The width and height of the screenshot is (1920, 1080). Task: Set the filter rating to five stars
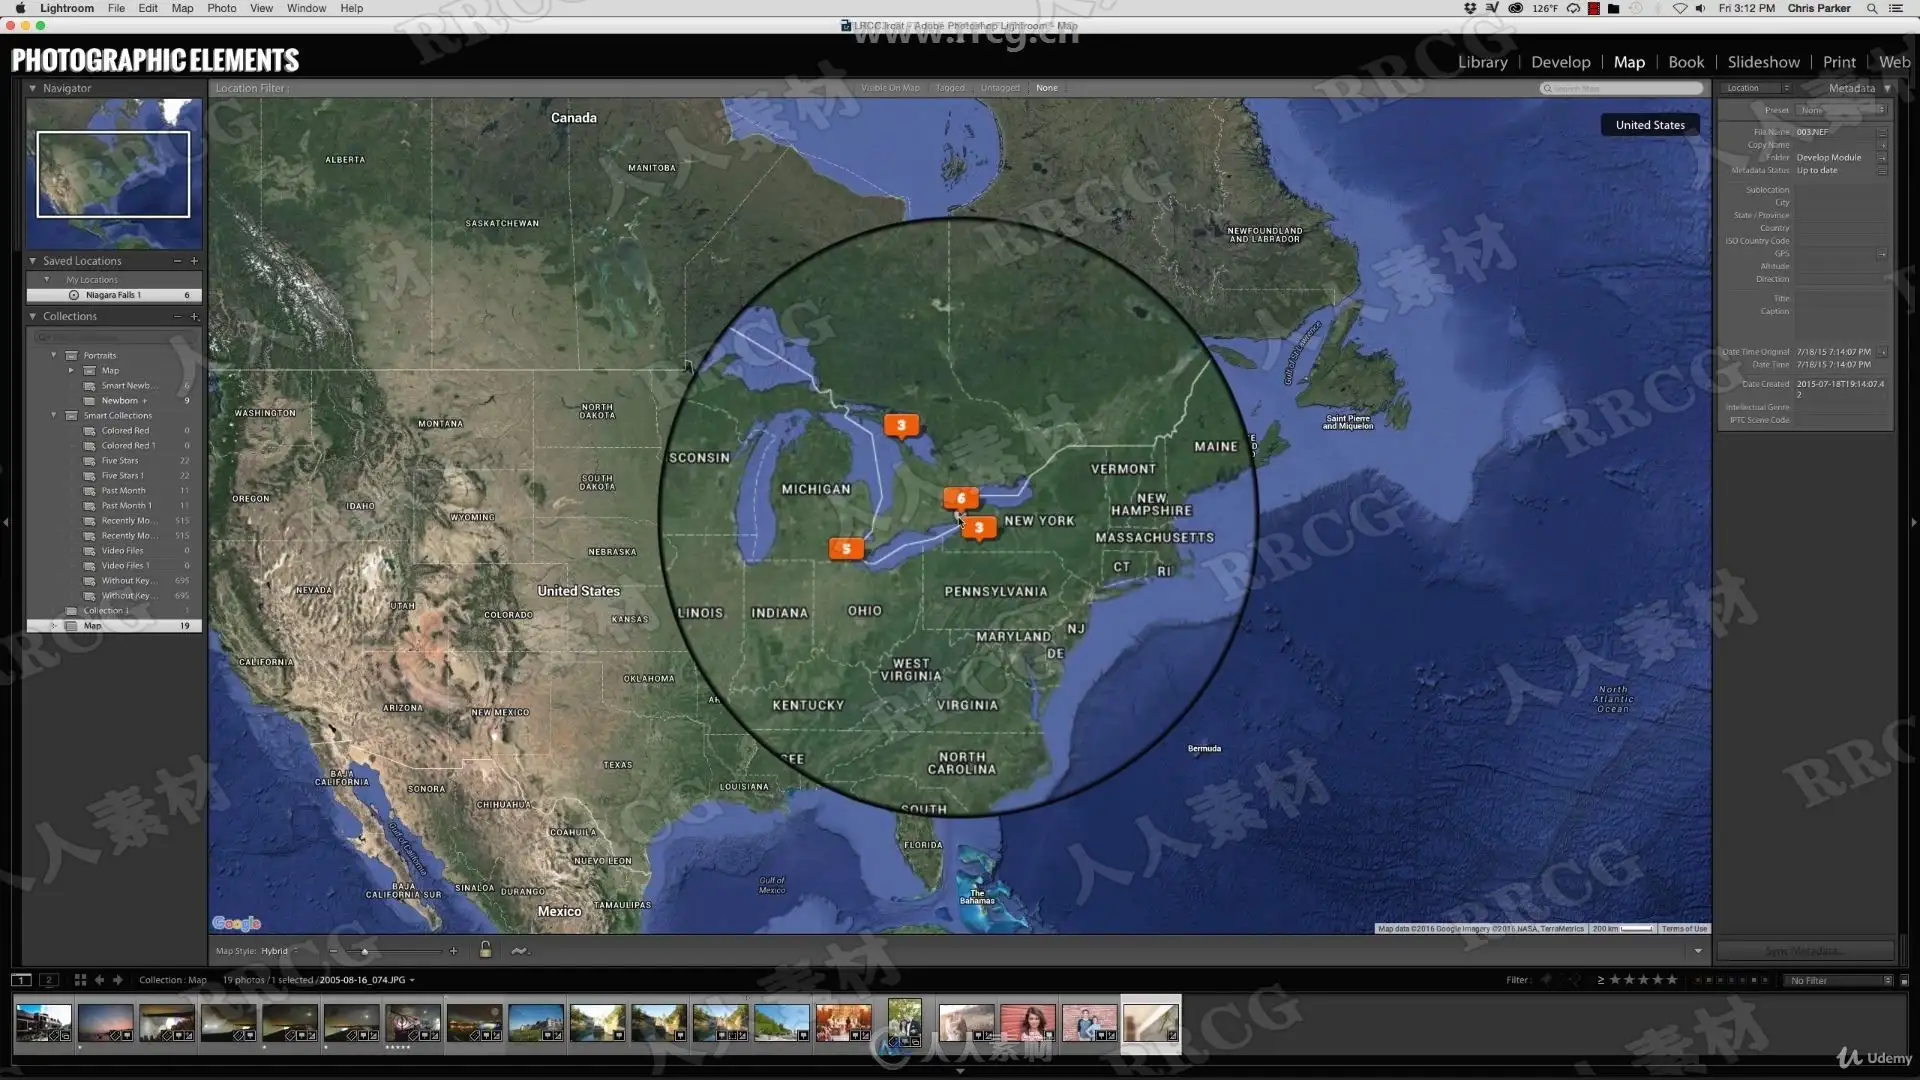point(1672,980)
